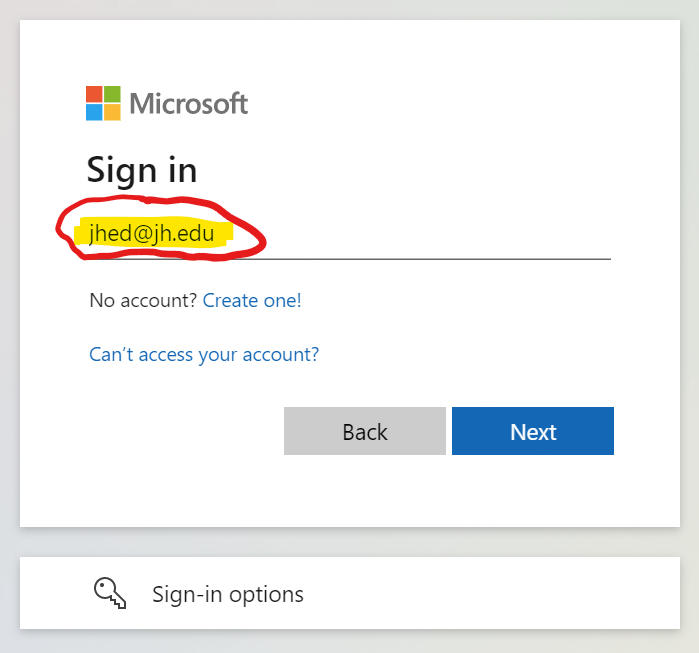The width and height of the screenshot is (699, 653).
Task: Click the No account? label
Action: 143,300
